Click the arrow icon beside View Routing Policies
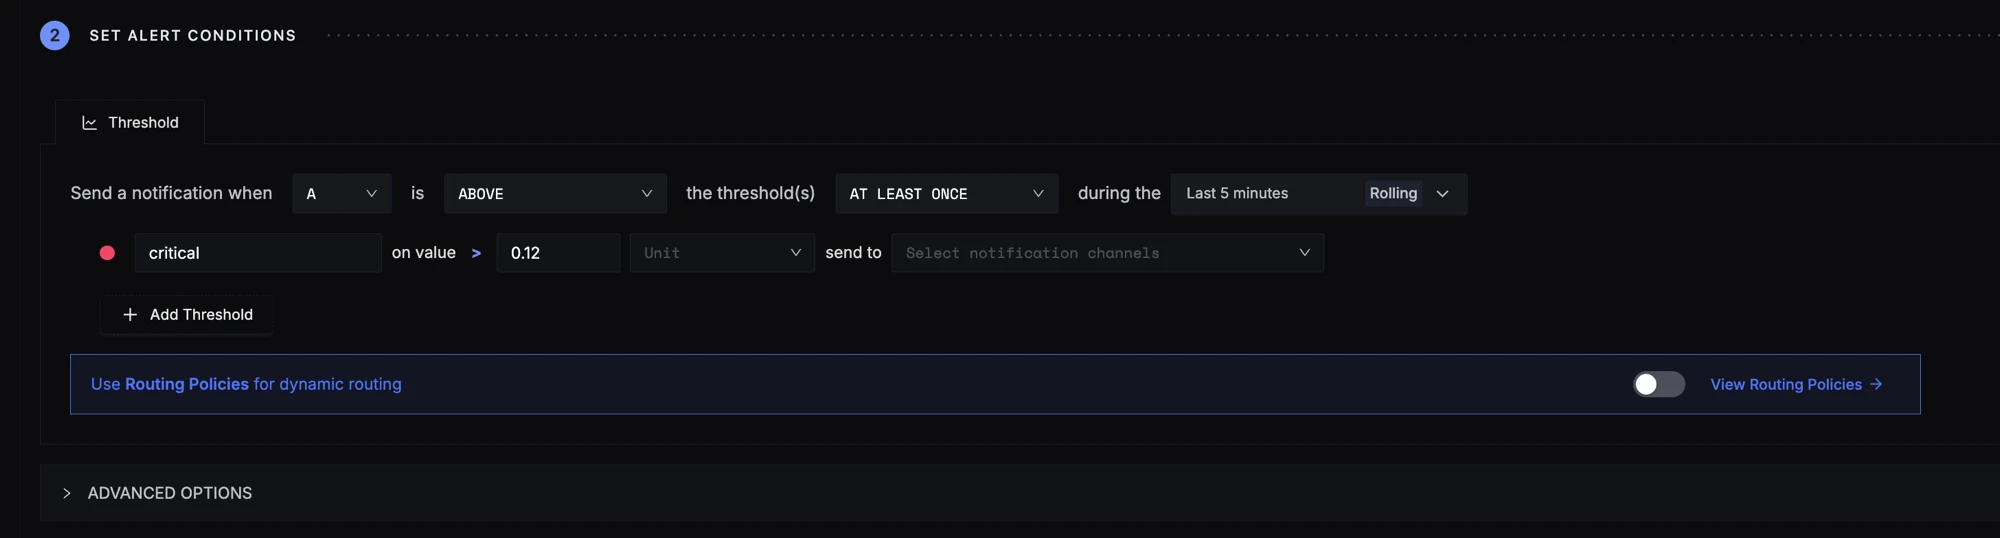 pos(1876,384)
